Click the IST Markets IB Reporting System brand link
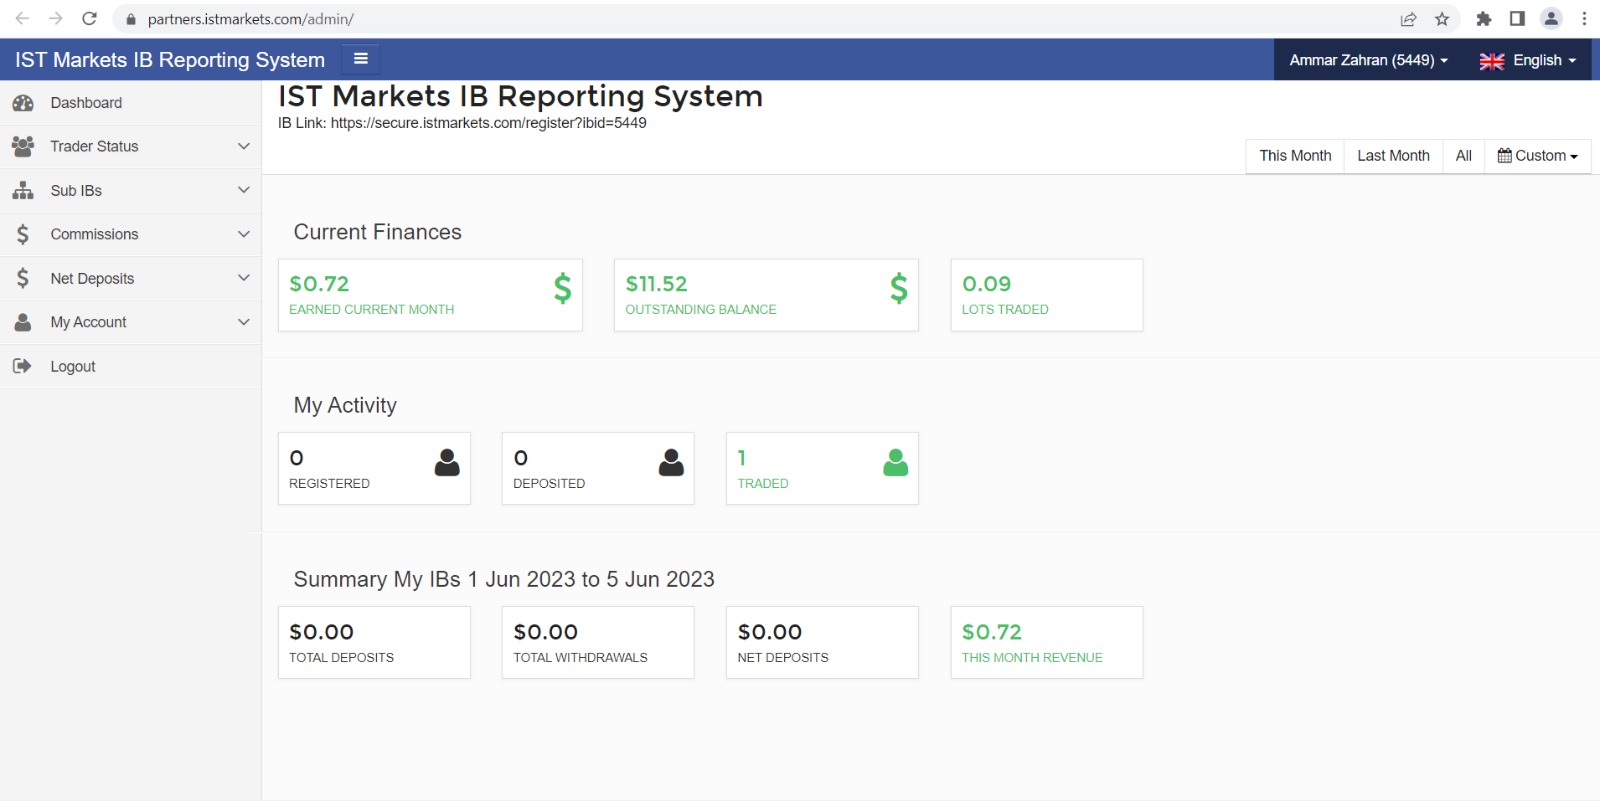This screenshot has height=801, width=1600. [x=170, y=60]
